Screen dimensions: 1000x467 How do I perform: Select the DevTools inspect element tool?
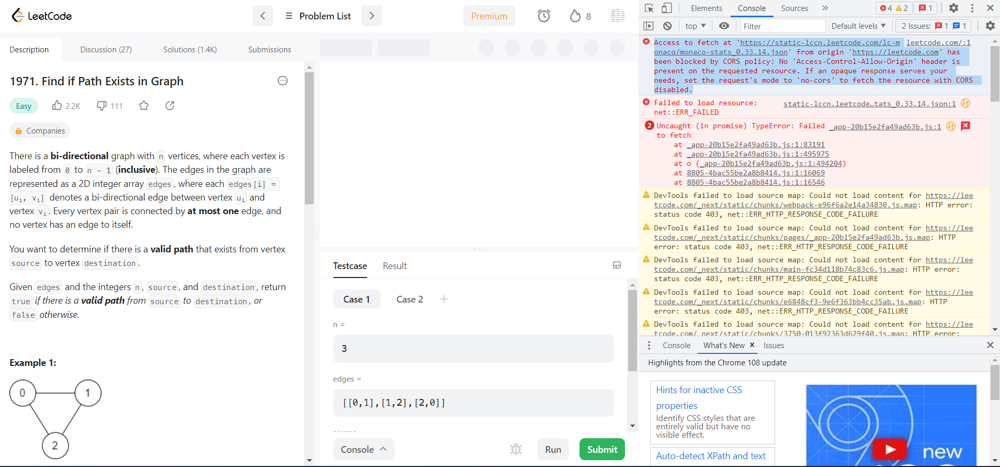pos(650,8)
